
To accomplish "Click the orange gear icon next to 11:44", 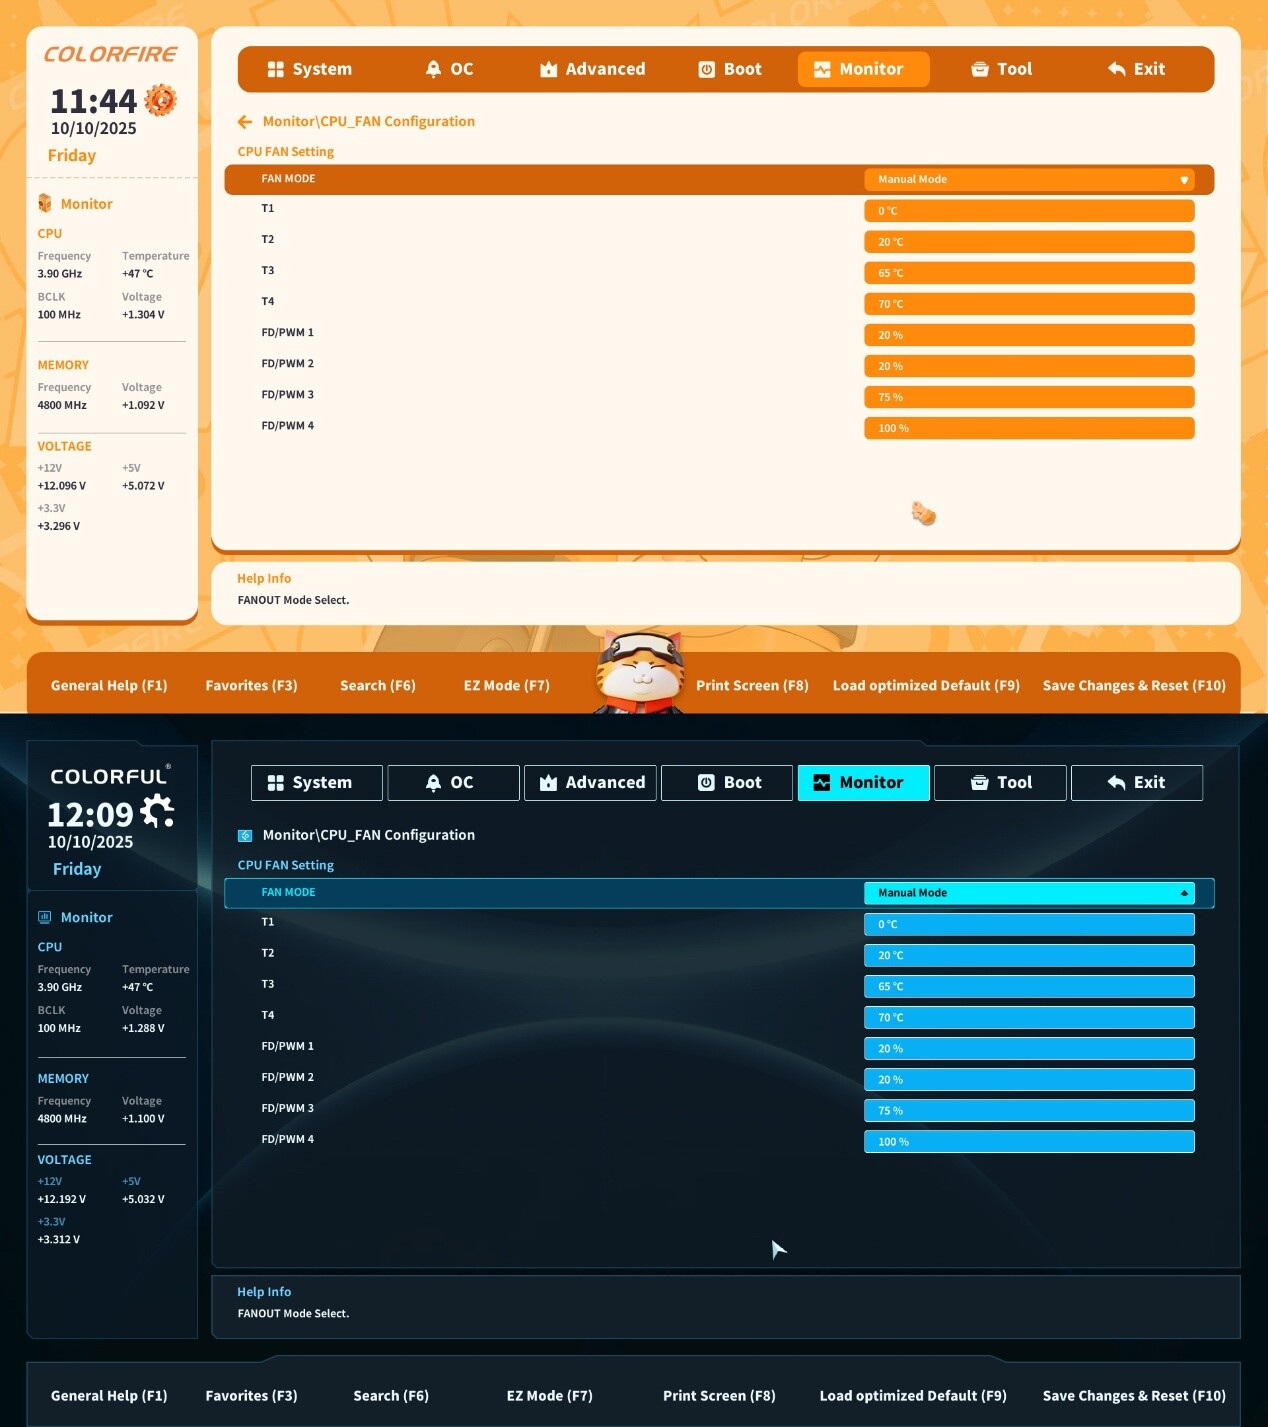I will point(160,100).
